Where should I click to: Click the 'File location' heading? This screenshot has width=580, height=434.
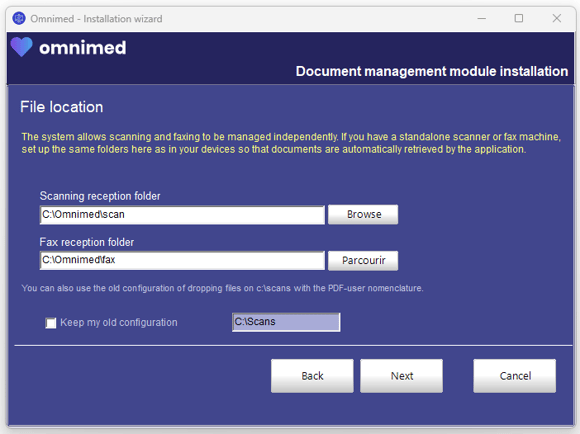coord(61,107)
